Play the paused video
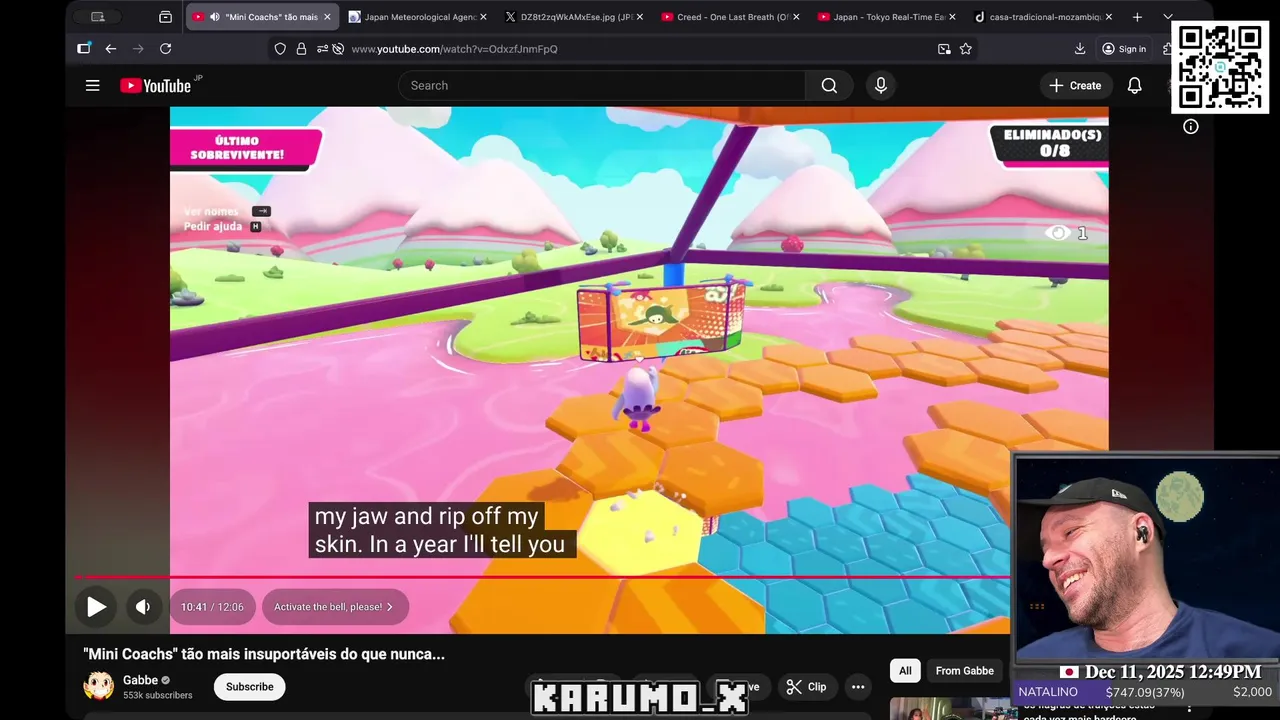This screenshot has height=720, width=1280. (96, 606)
